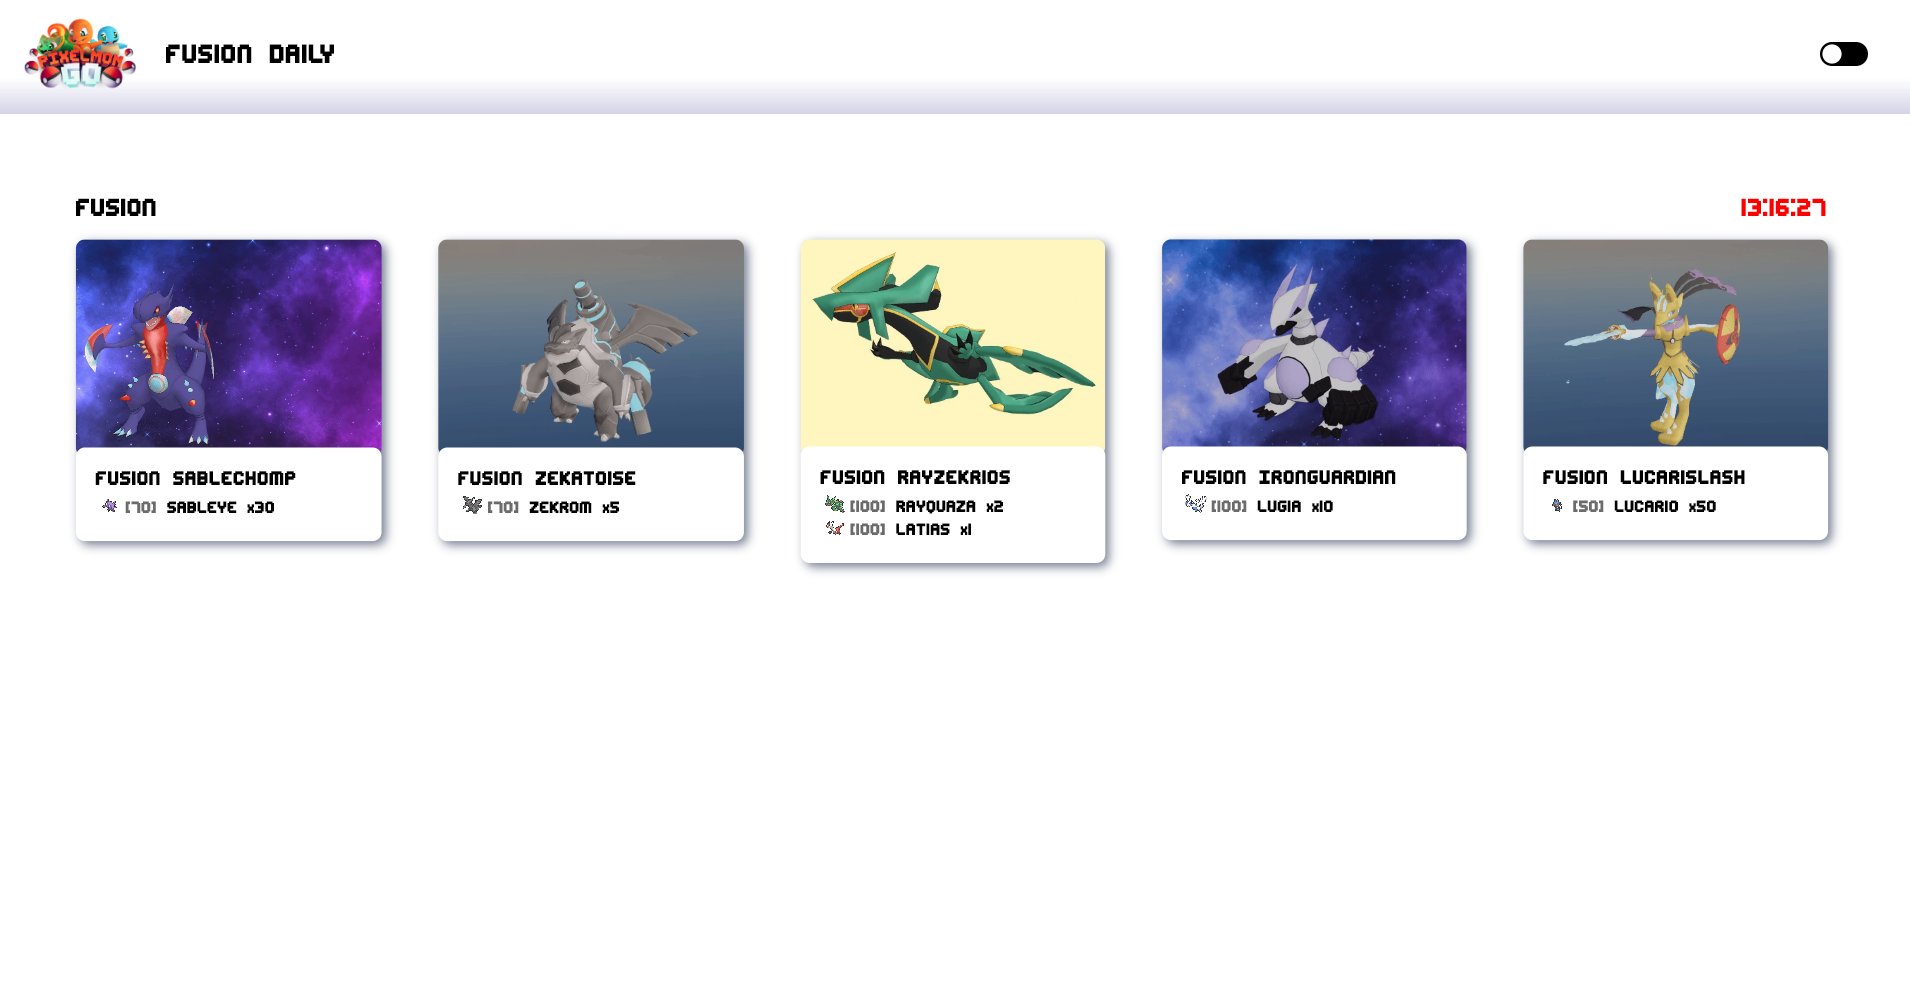This screenshot has width=1910, height=994.
Task: Click the Latias sprite icon
Action: click(x=834, y=528)
